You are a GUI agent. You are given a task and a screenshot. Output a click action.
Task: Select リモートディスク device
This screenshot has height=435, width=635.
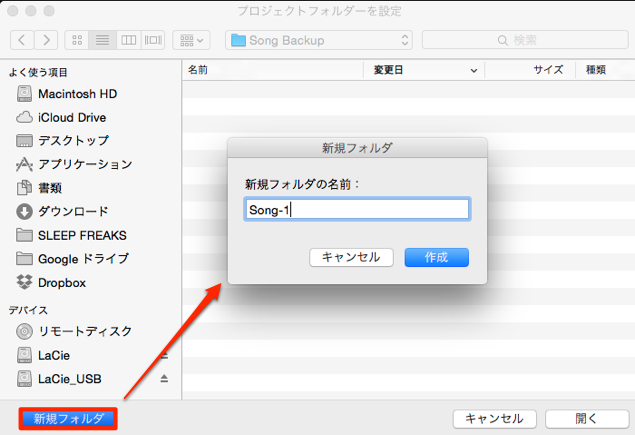[x=74, y=331]
